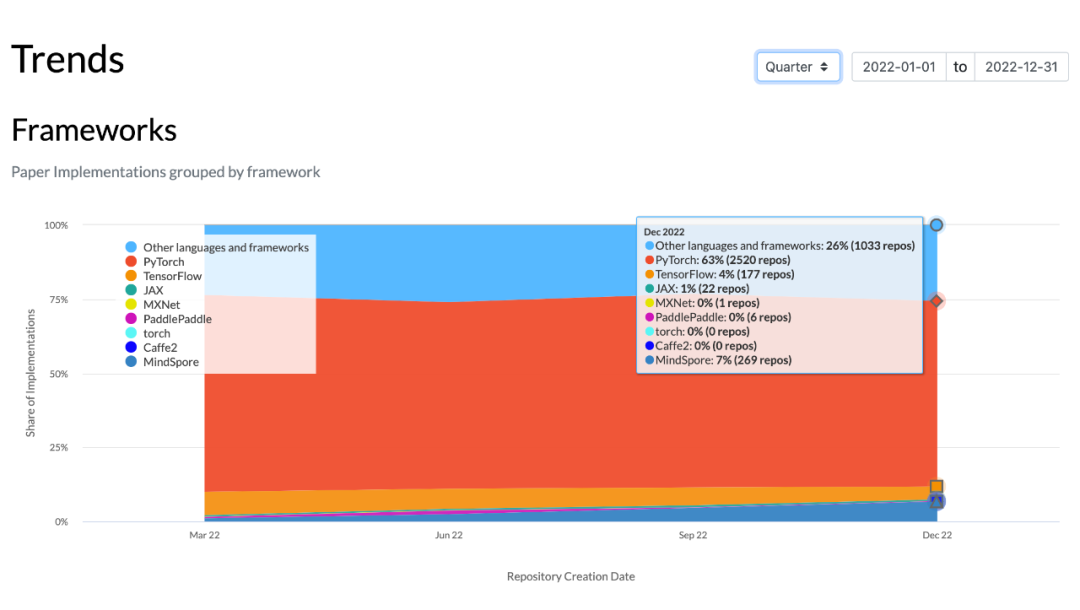Screen dimensions: 1080x610
Task: Open the Quarter interval dropdown
Action: (797, 67)
